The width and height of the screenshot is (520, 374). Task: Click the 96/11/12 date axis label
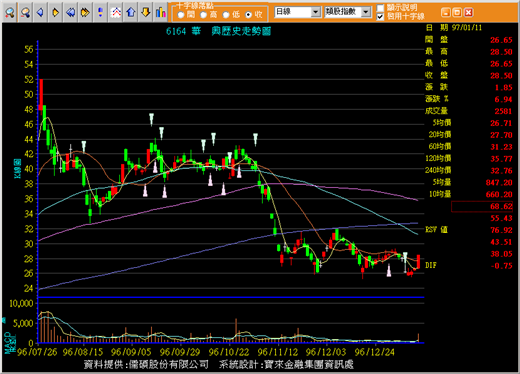(x=278, y=352)
